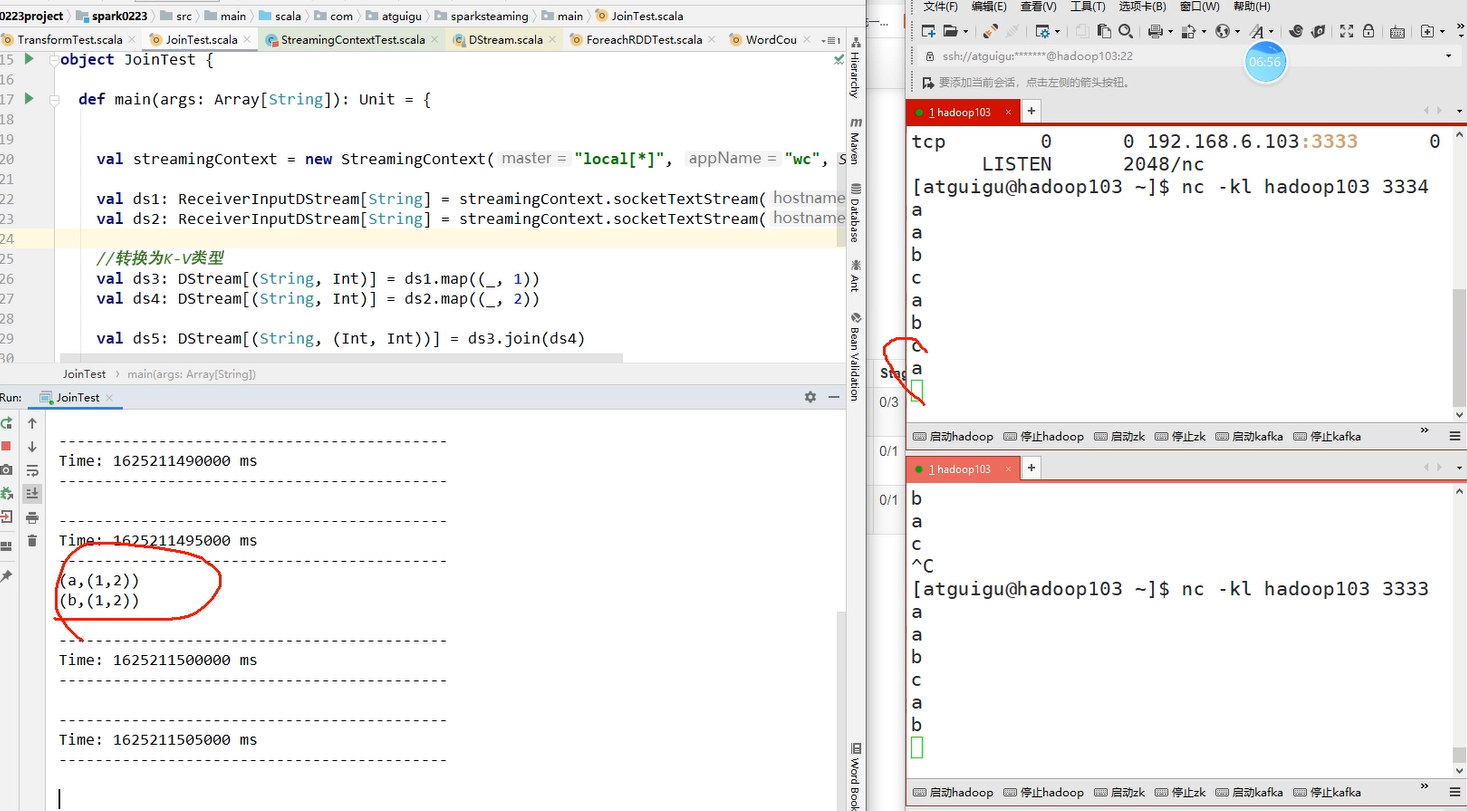Open the tab list dropdown of lower Xshell pane
The width and height of the screenshot is (1467, 811).
pos(1458,468)
